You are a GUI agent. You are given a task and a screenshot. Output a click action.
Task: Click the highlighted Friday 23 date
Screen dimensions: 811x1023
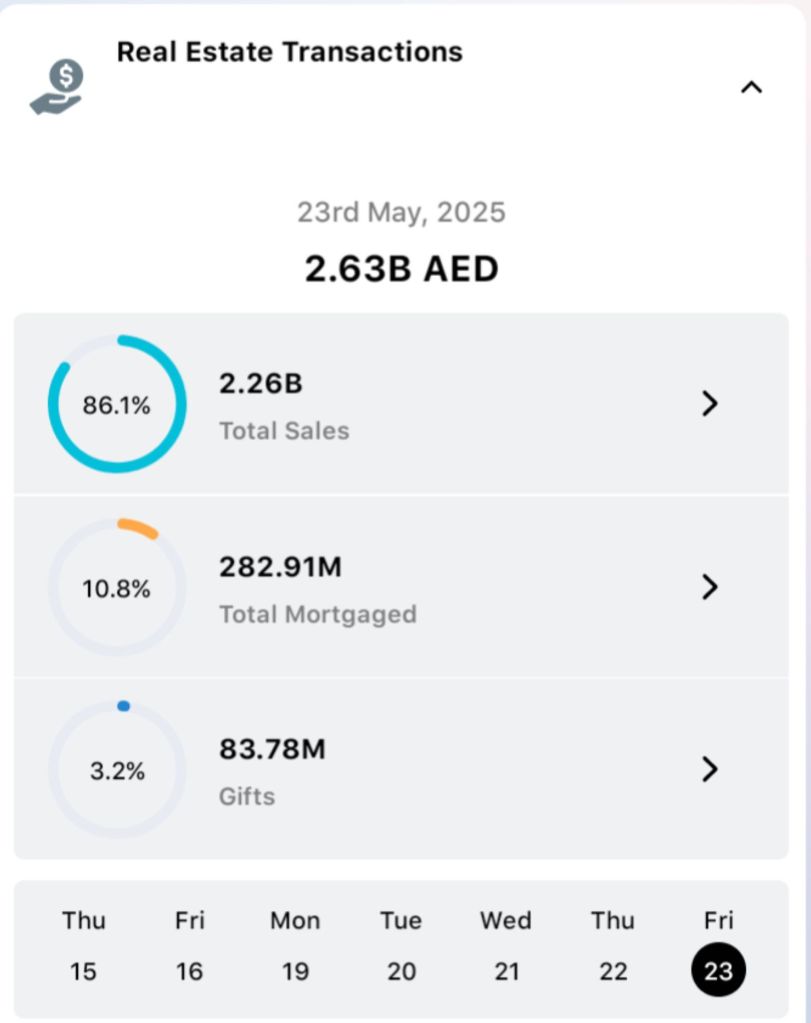(x=718, y=968)
